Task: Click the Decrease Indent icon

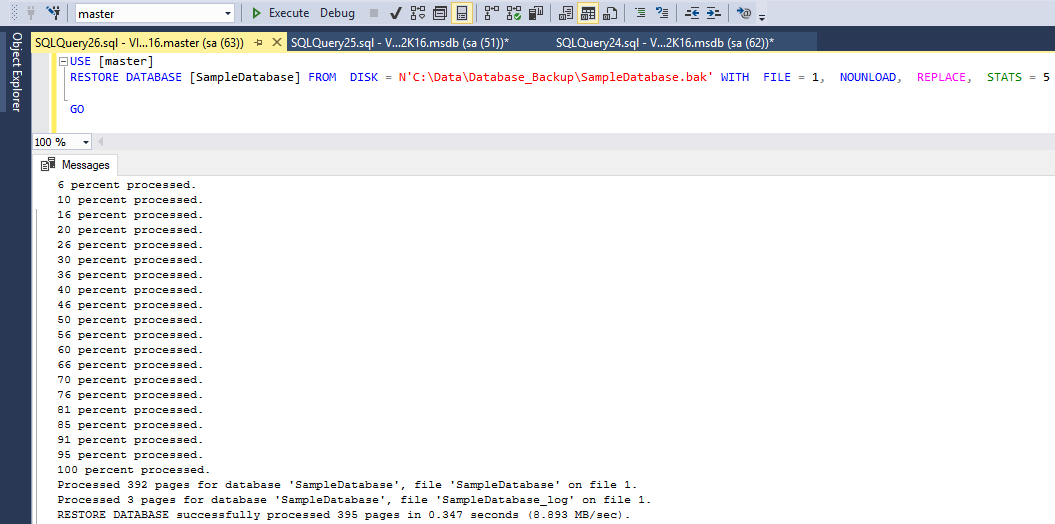Action: (x=692, y=13)
